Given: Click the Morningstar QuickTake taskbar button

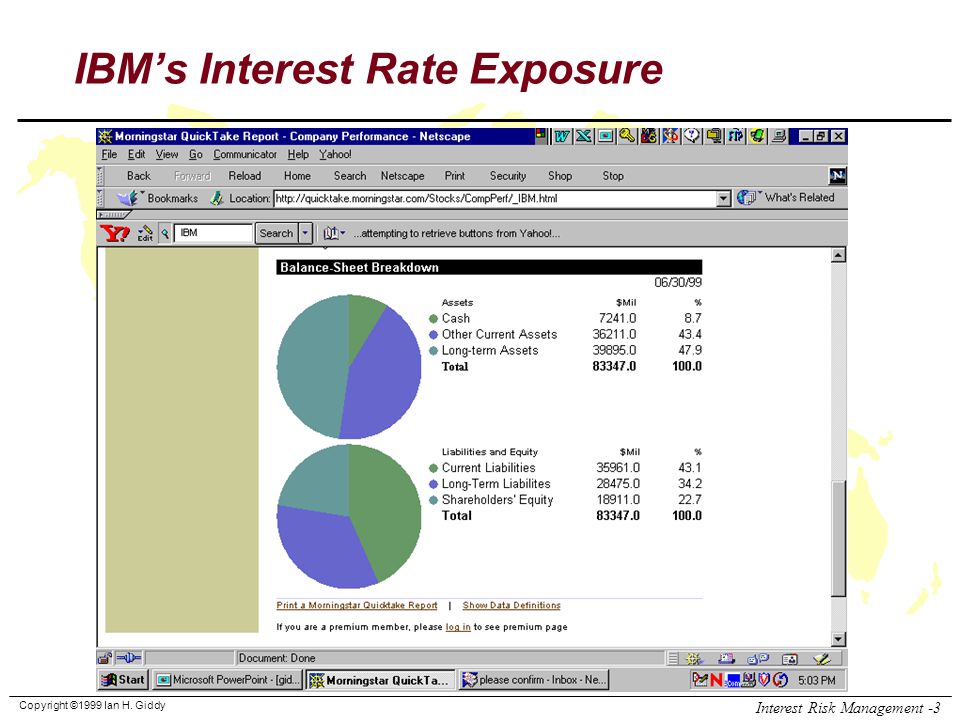Looking at the screenshot, I should tap(380, 680).
